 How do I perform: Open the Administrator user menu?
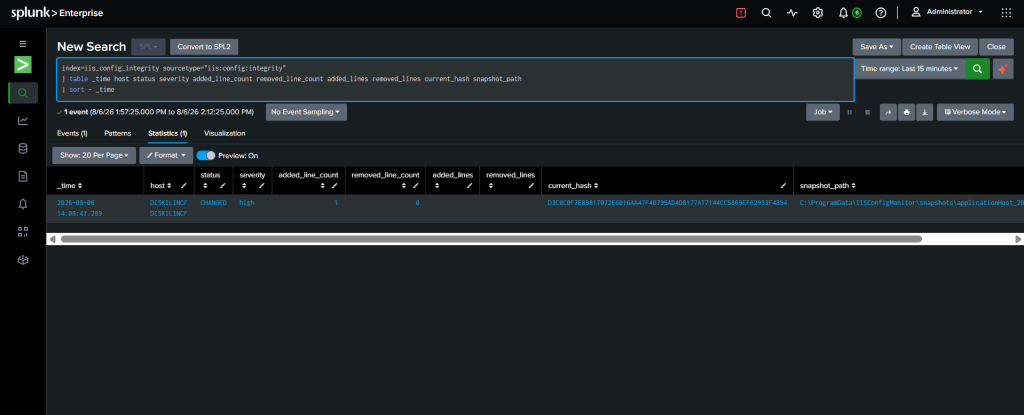pos(947,12)
